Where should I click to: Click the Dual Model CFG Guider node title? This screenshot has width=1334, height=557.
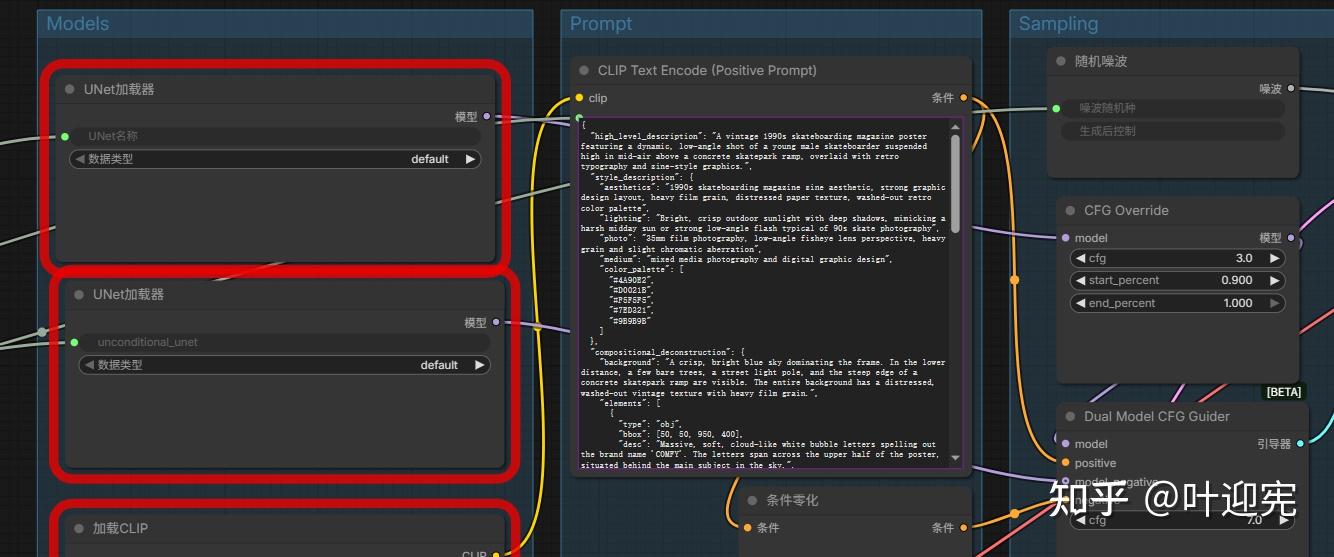1157,416
